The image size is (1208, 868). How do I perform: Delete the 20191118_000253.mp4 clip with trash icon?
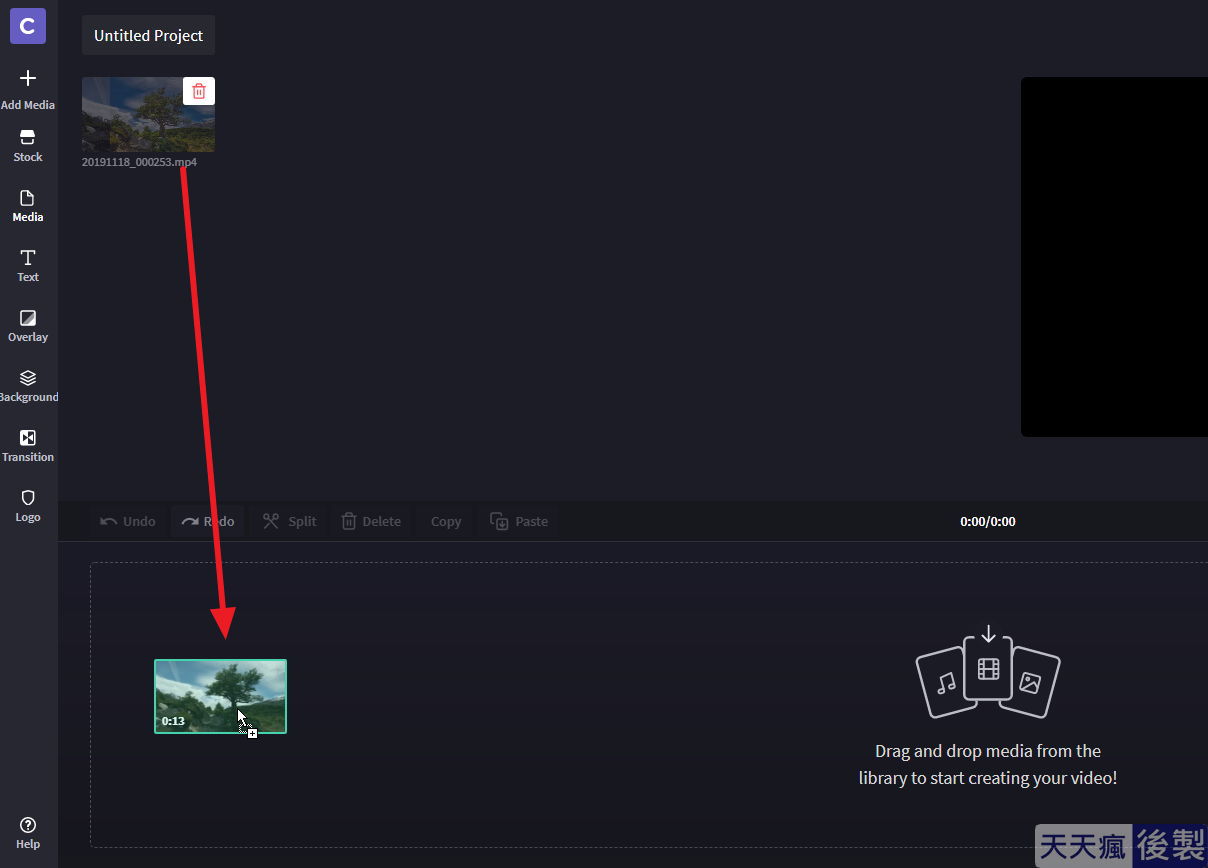[199, 91]
